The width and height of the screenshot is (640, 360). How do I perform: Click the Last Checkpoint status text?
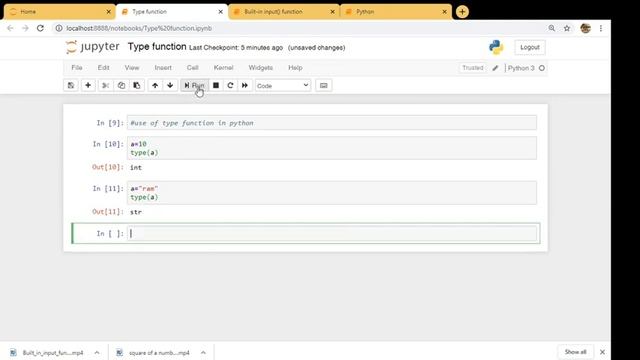point(236,48)
